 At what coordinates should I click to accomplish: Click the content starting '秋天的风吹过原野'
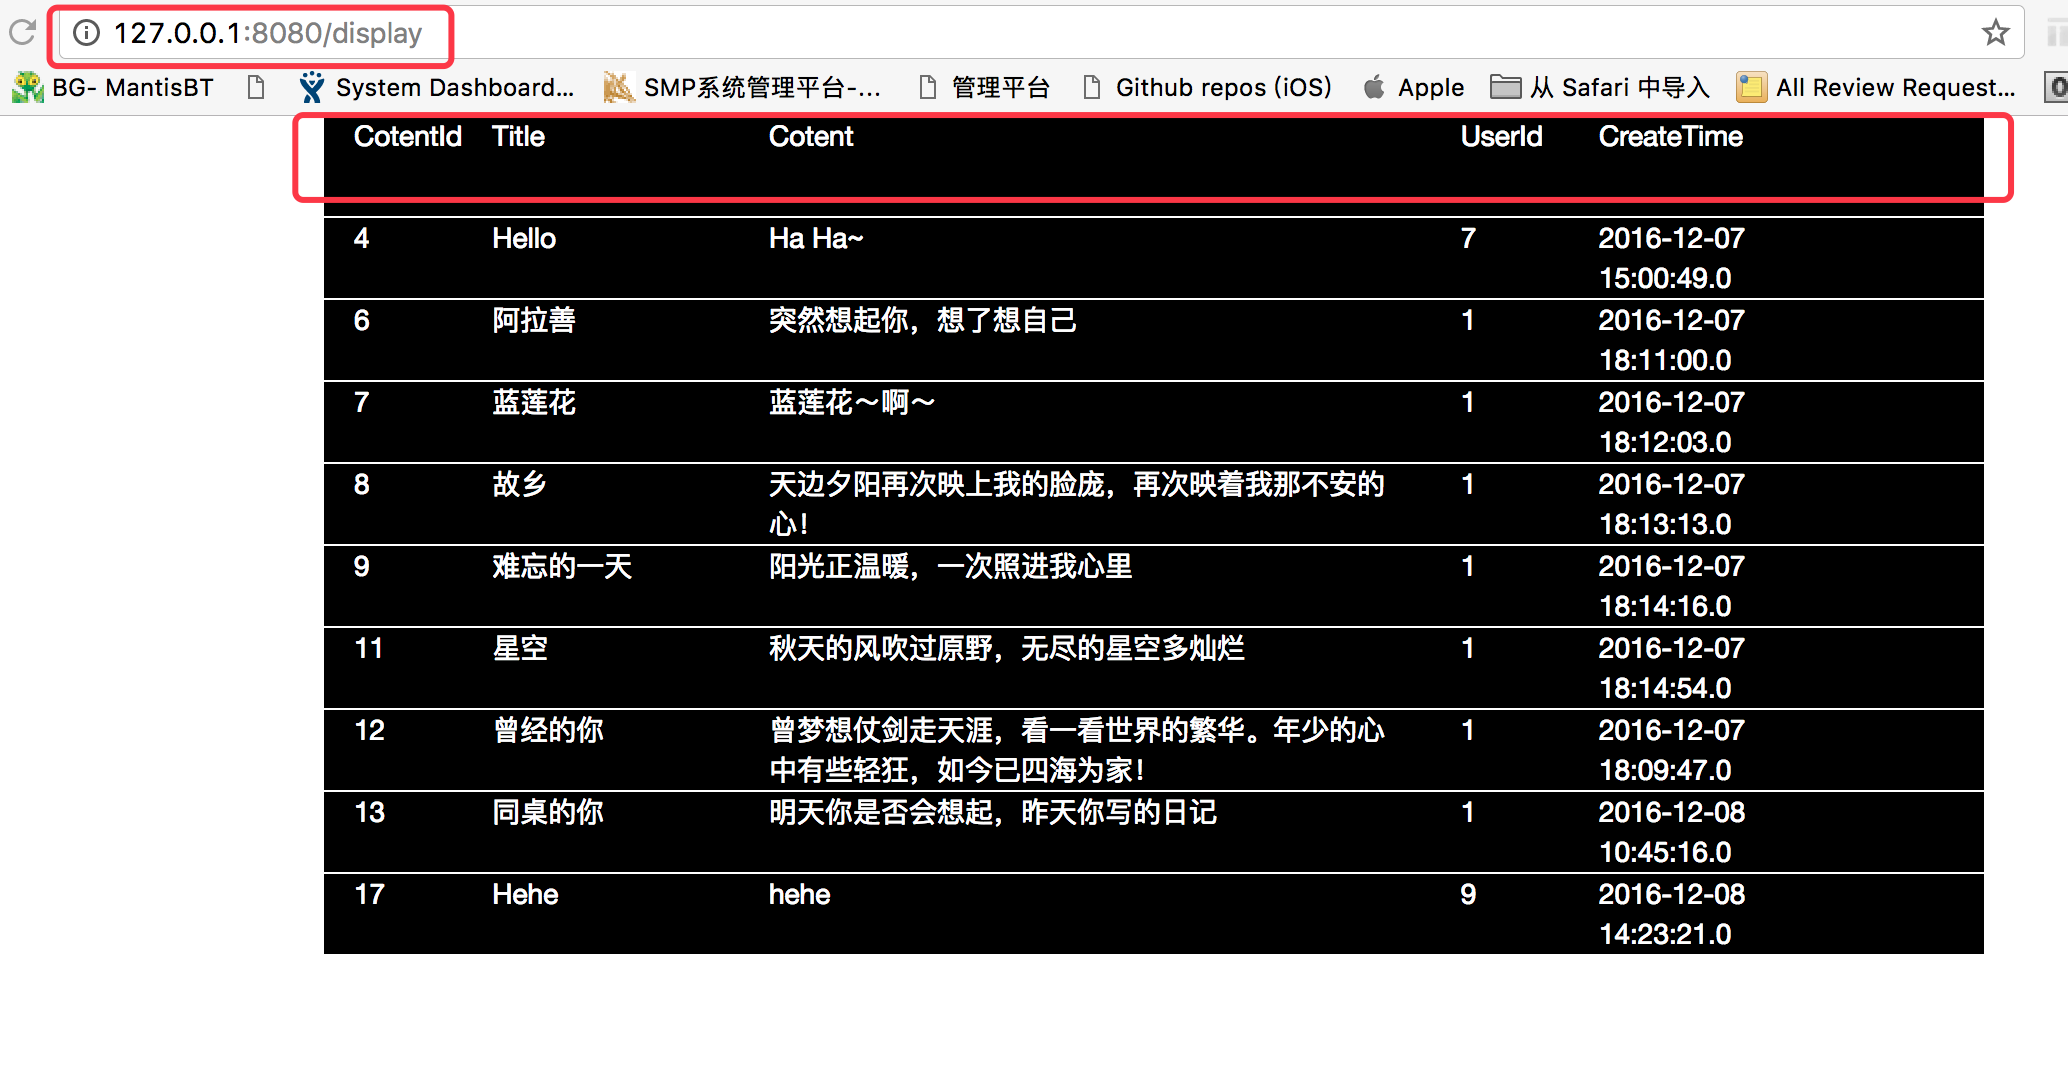(x=1006, y=648)
